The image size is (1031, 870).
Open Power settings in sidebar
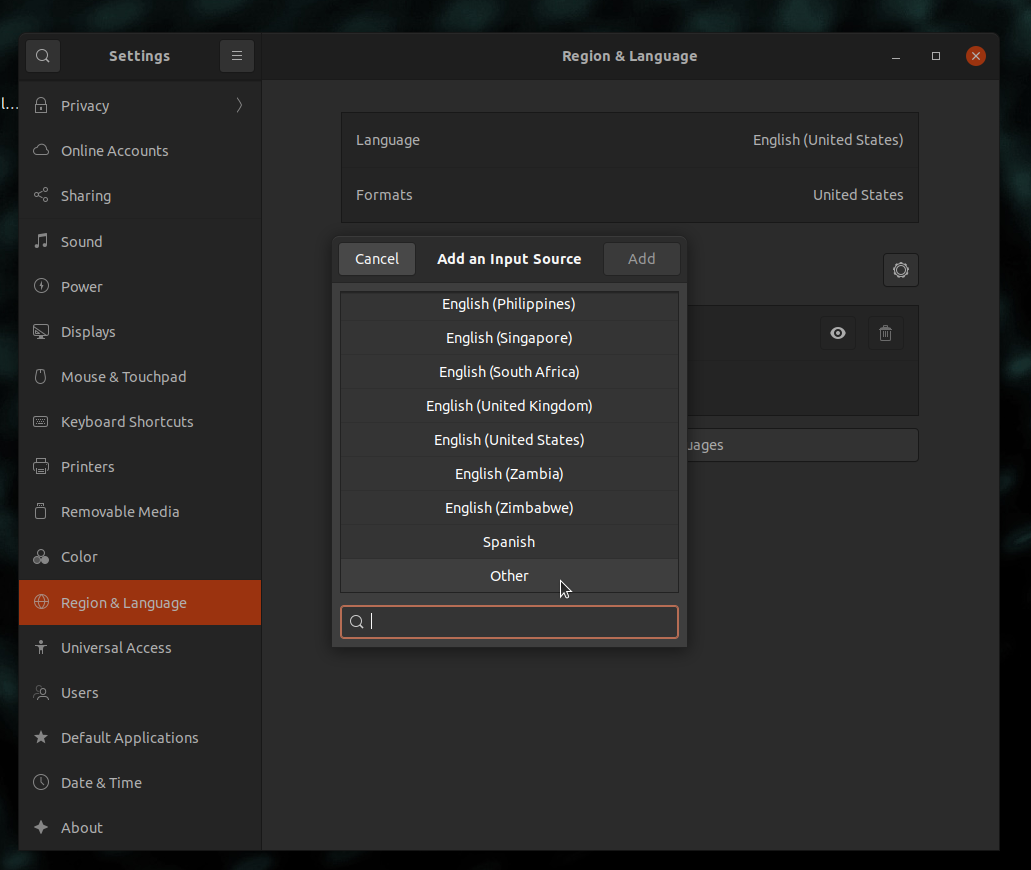pos(81,286)
